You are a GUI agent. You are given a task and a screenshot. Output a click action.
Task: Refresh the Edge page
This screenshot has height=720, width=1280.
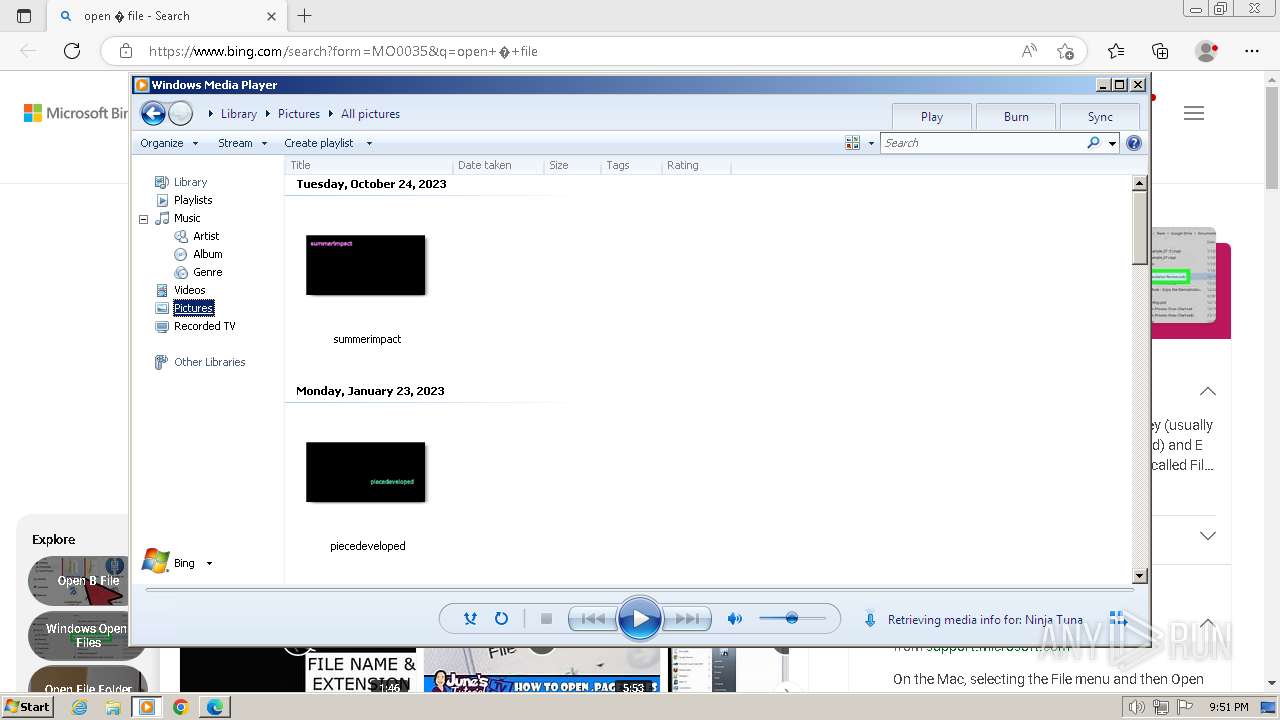pos(72,51)
